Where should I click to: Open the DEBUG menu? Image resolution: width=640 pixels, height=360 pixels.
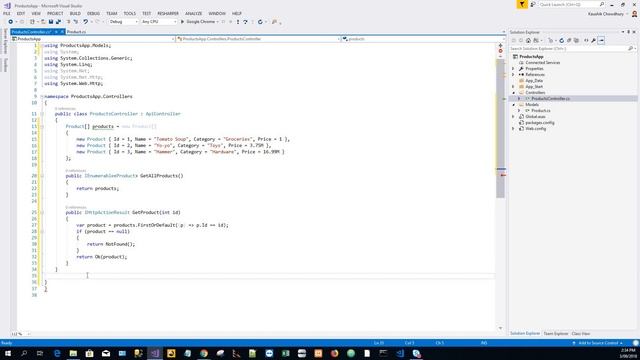click(x=93, y=13)
